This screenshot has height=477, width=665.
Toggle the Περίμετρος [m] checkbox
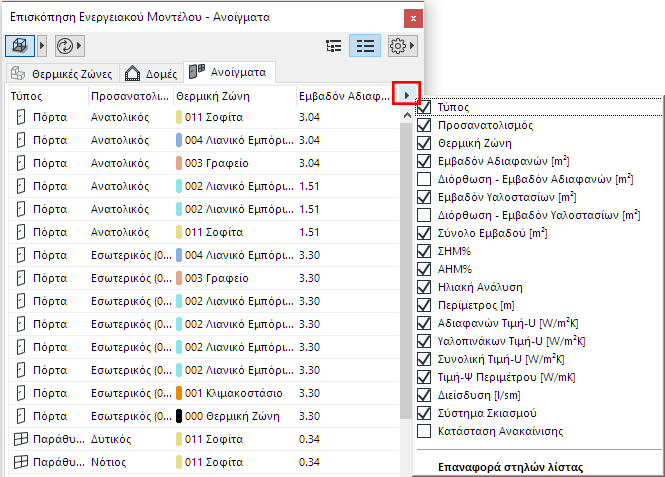[424, 305]
